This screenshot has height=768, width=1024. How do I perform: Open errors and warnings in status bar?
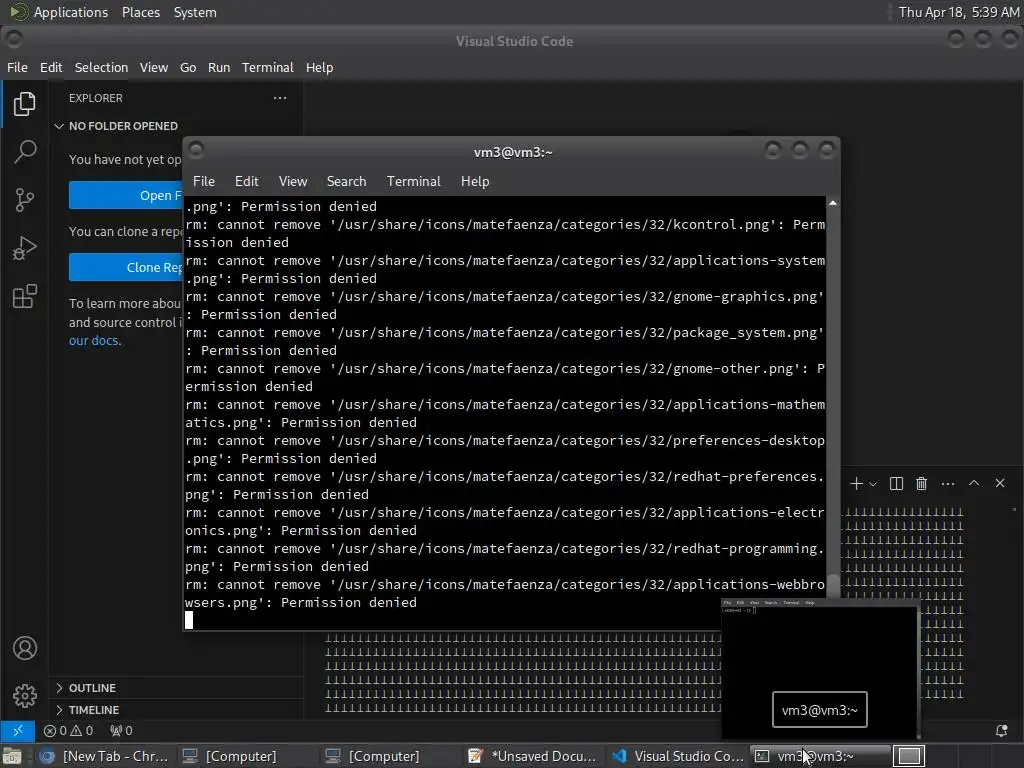coord(69,731)
